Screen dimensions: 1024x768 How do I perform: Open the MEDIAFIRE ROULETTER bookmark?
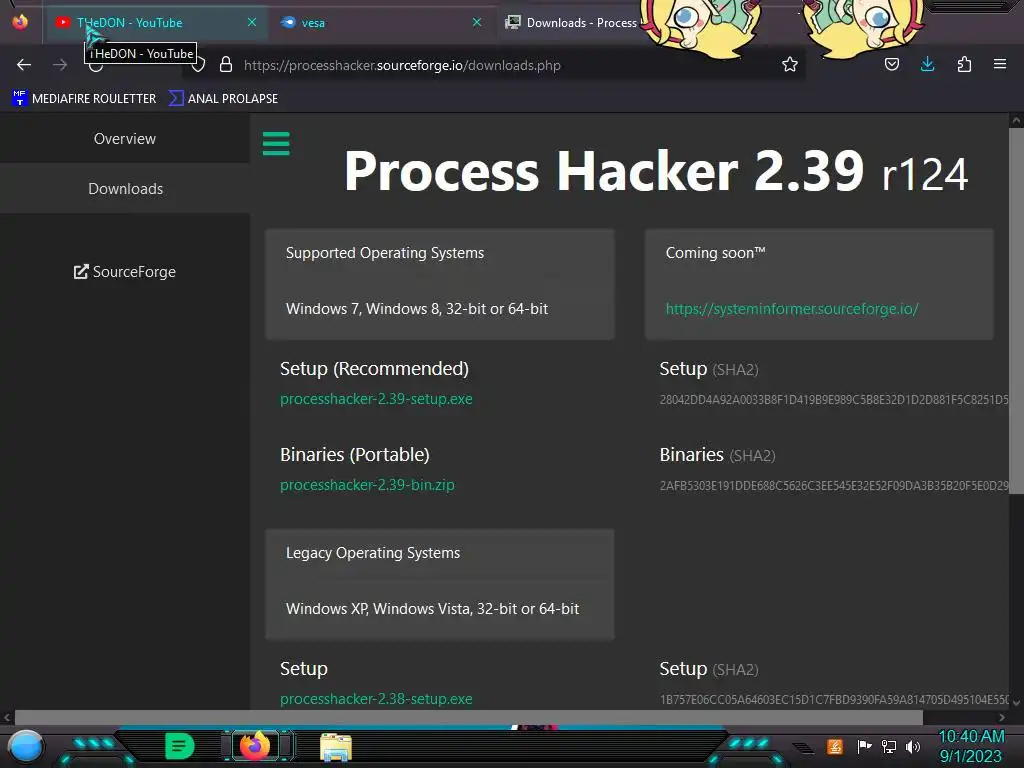tap(84, 99)
